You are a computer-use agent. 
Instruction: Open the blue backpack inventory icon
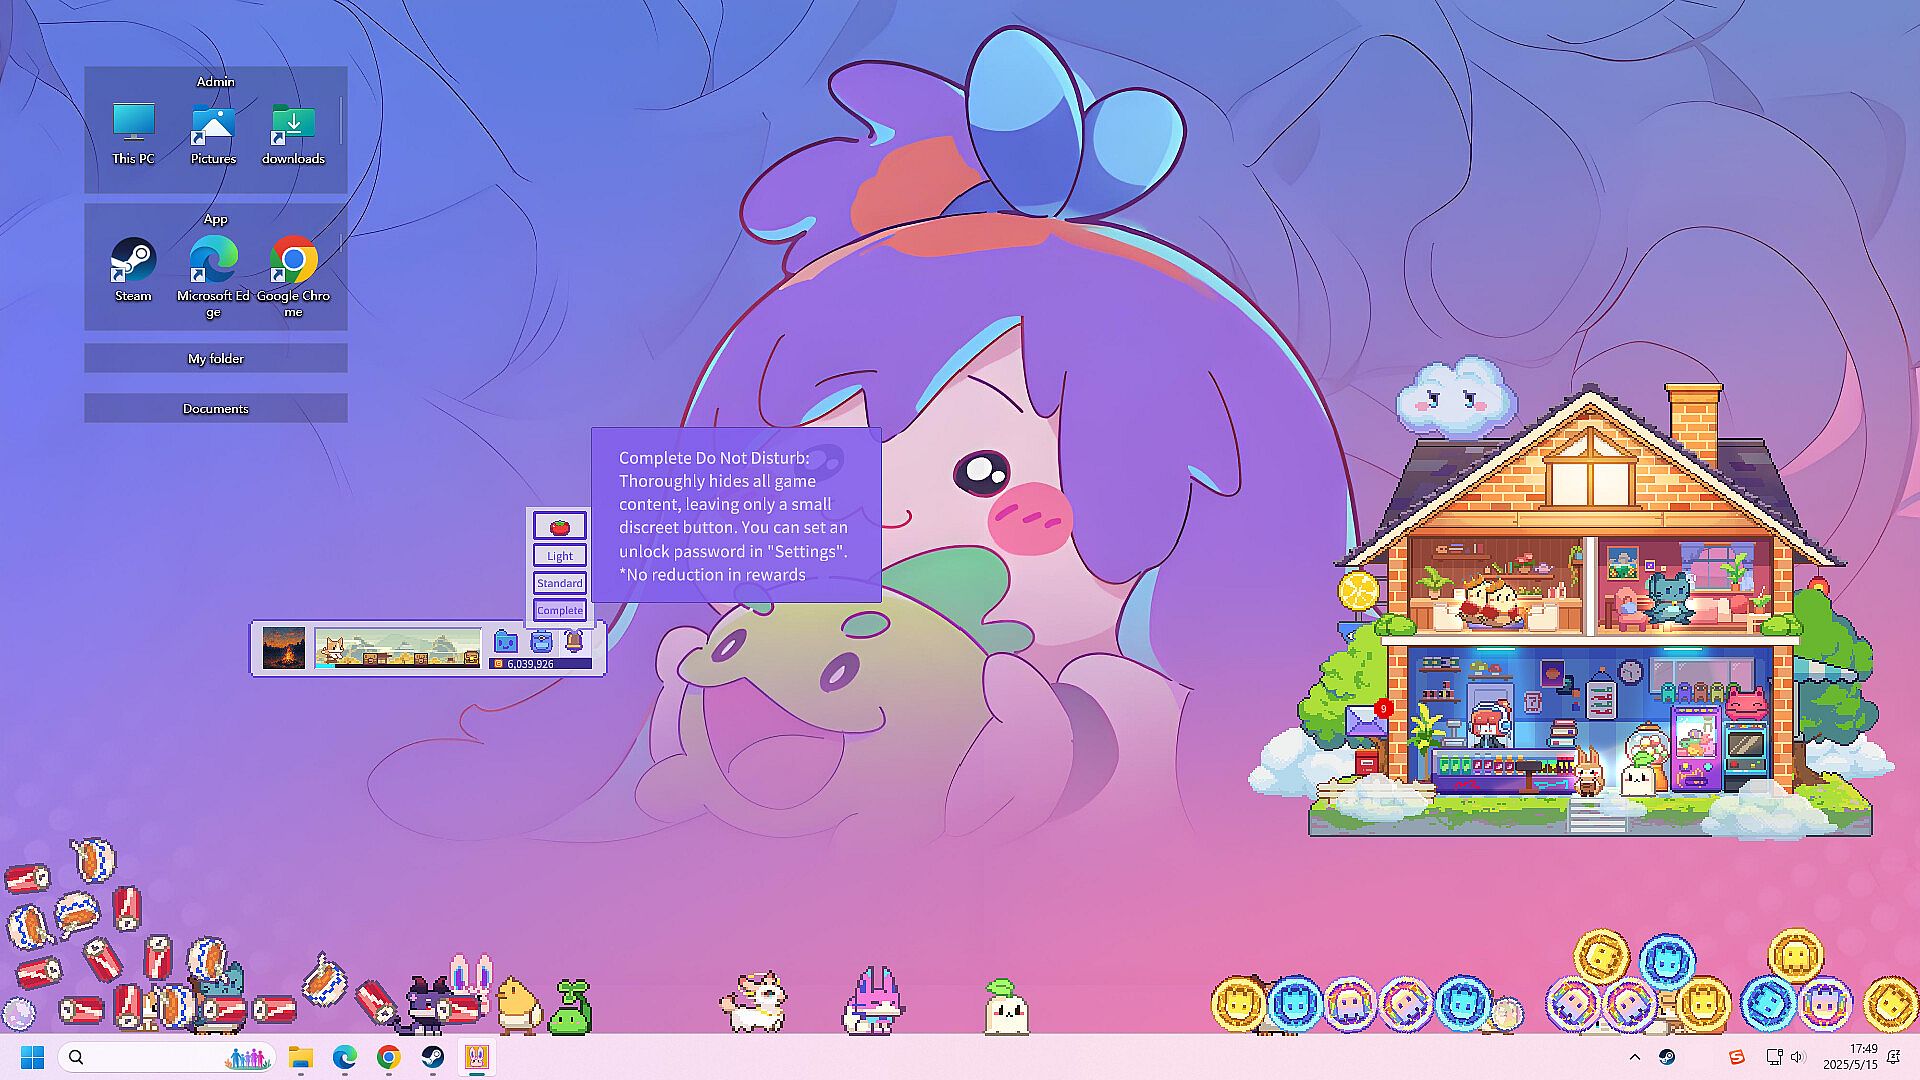click(x=541, y=641)
